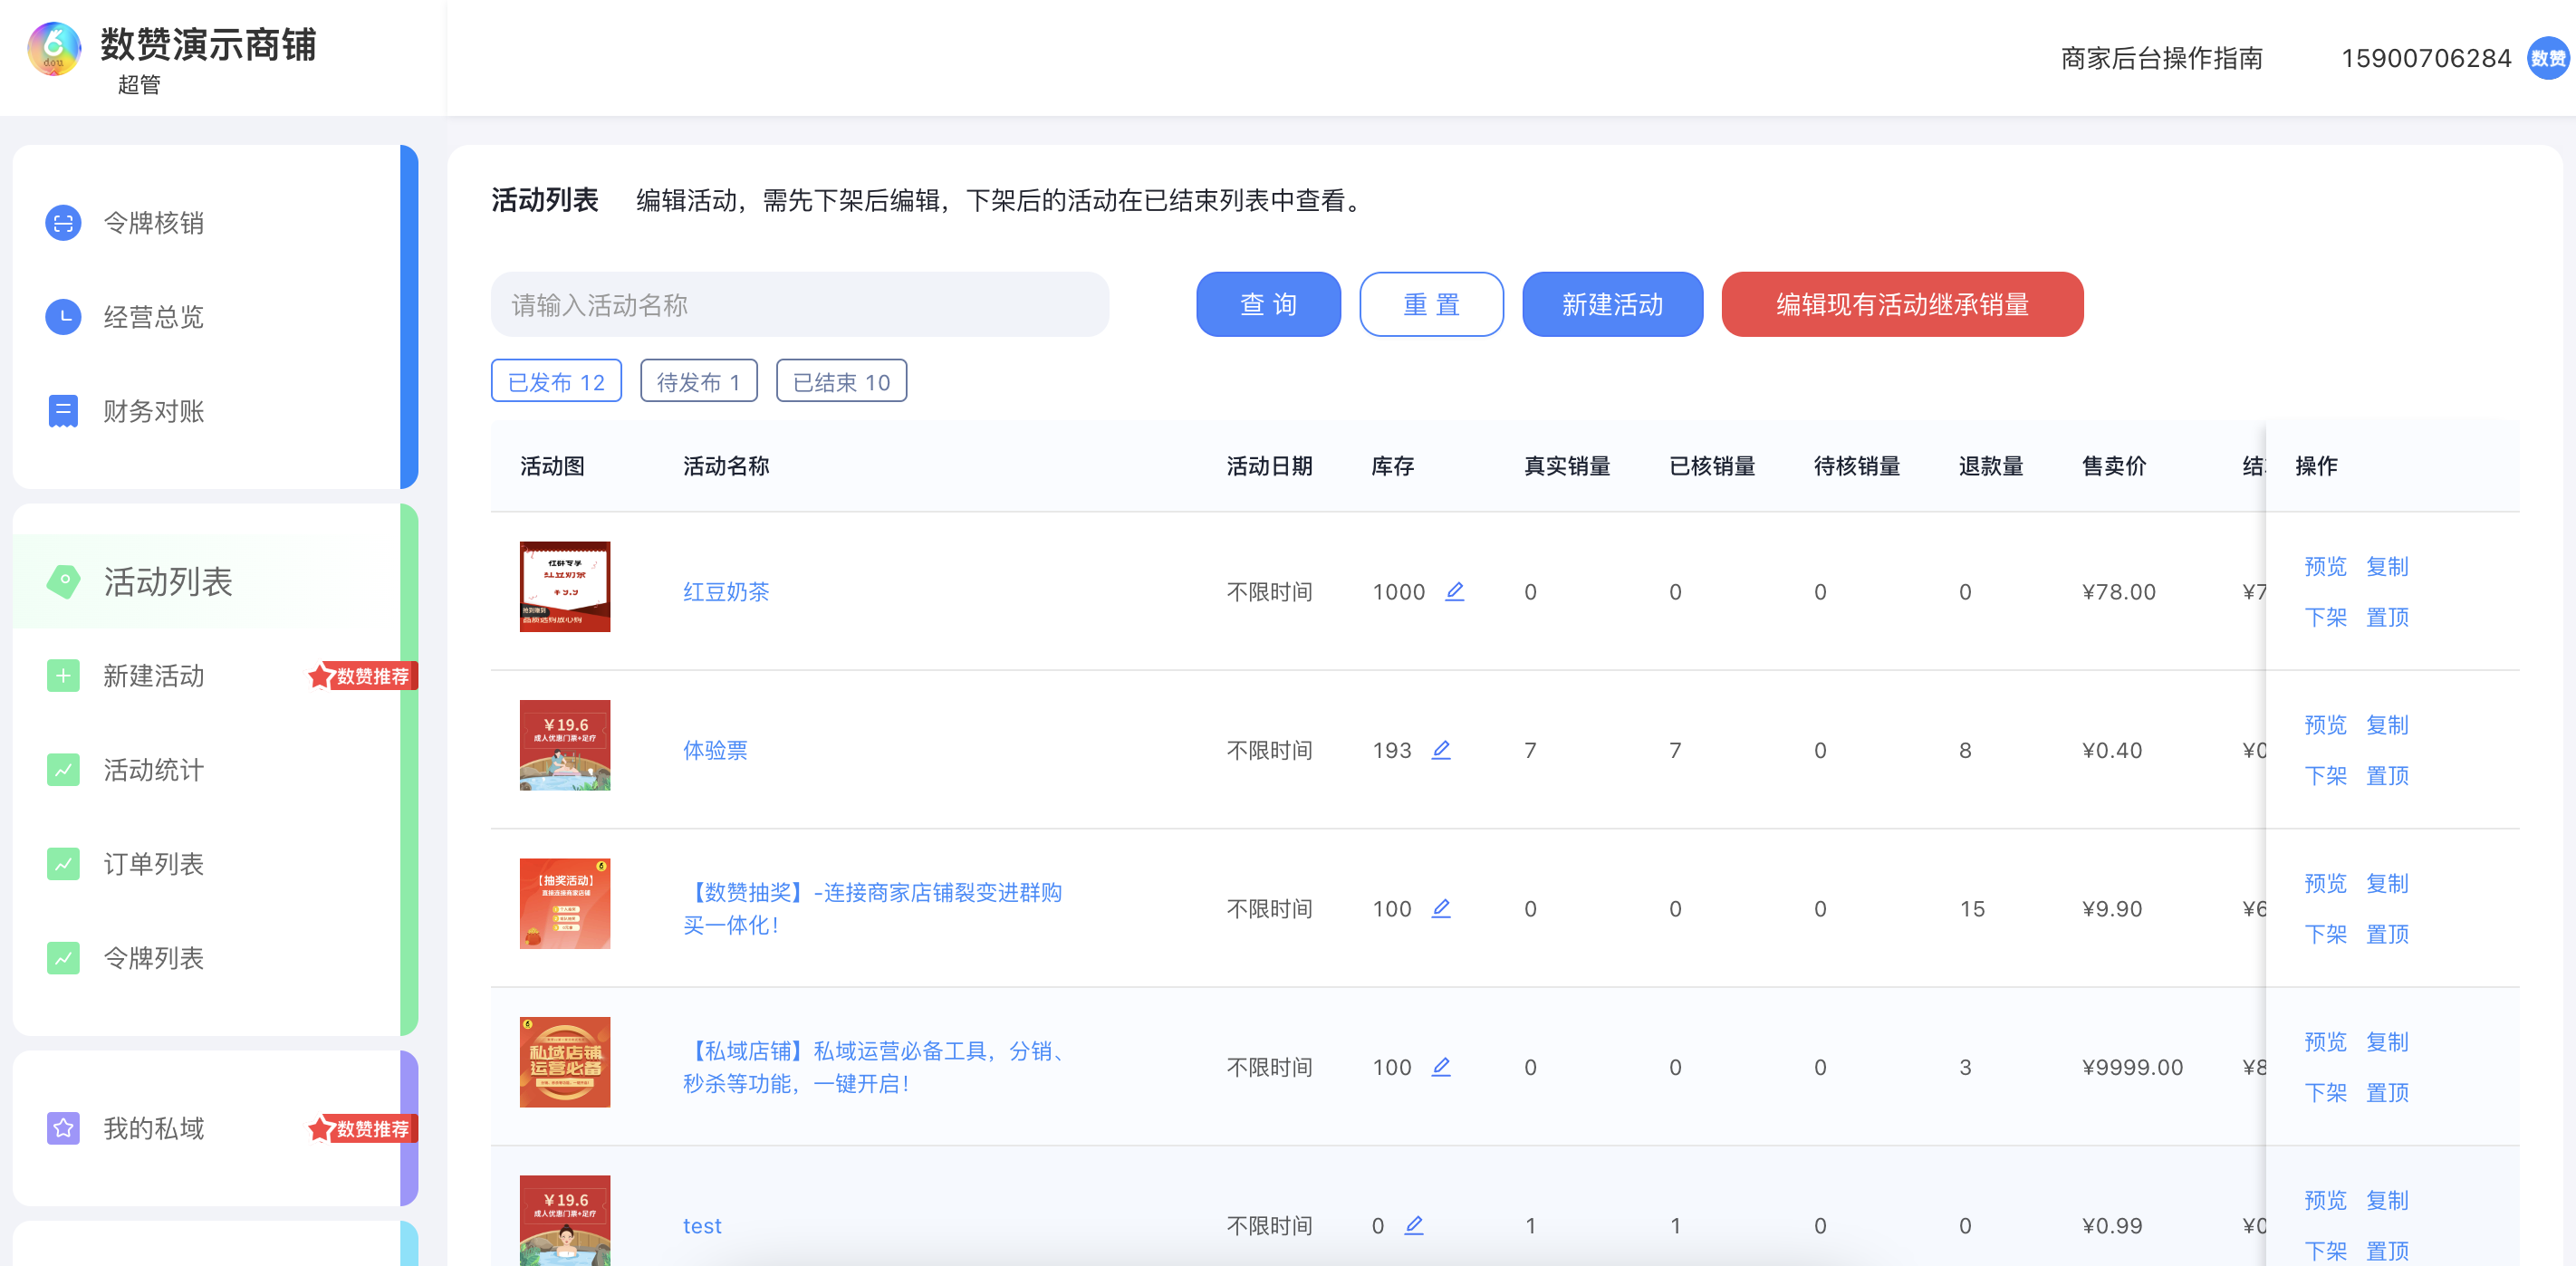
Task: Click 置顶 for 红豆奶茶 row
Action: [2387, 617]
